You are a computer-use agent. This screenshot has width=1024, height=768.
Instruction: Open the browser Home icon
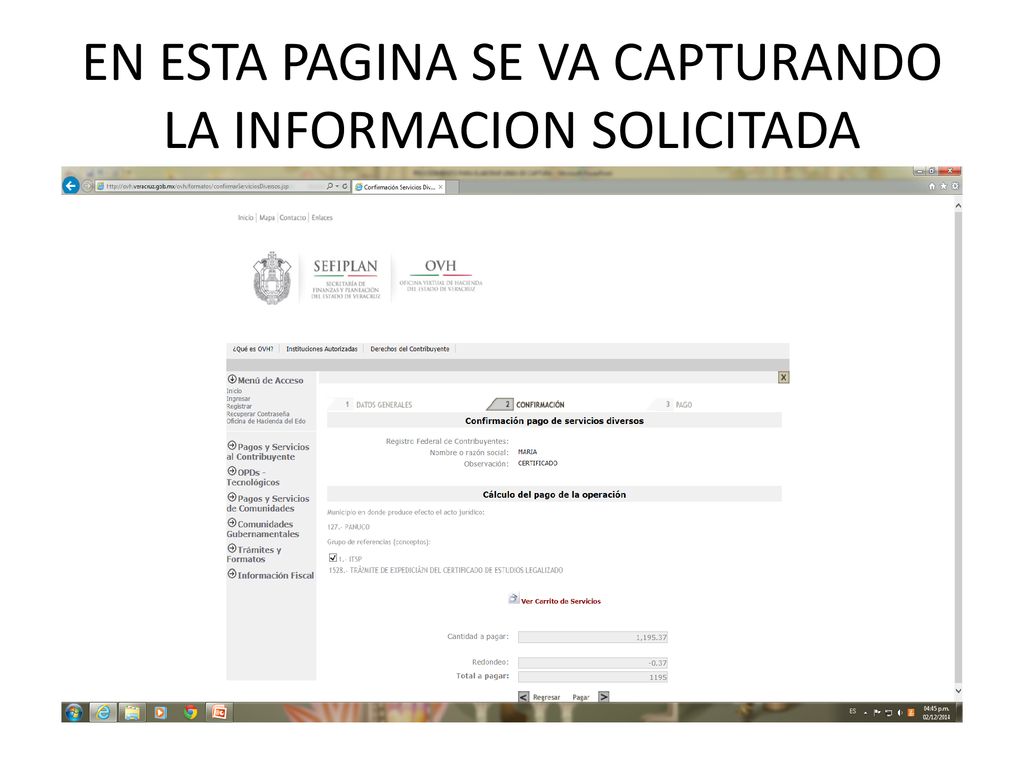coord(932,187)
